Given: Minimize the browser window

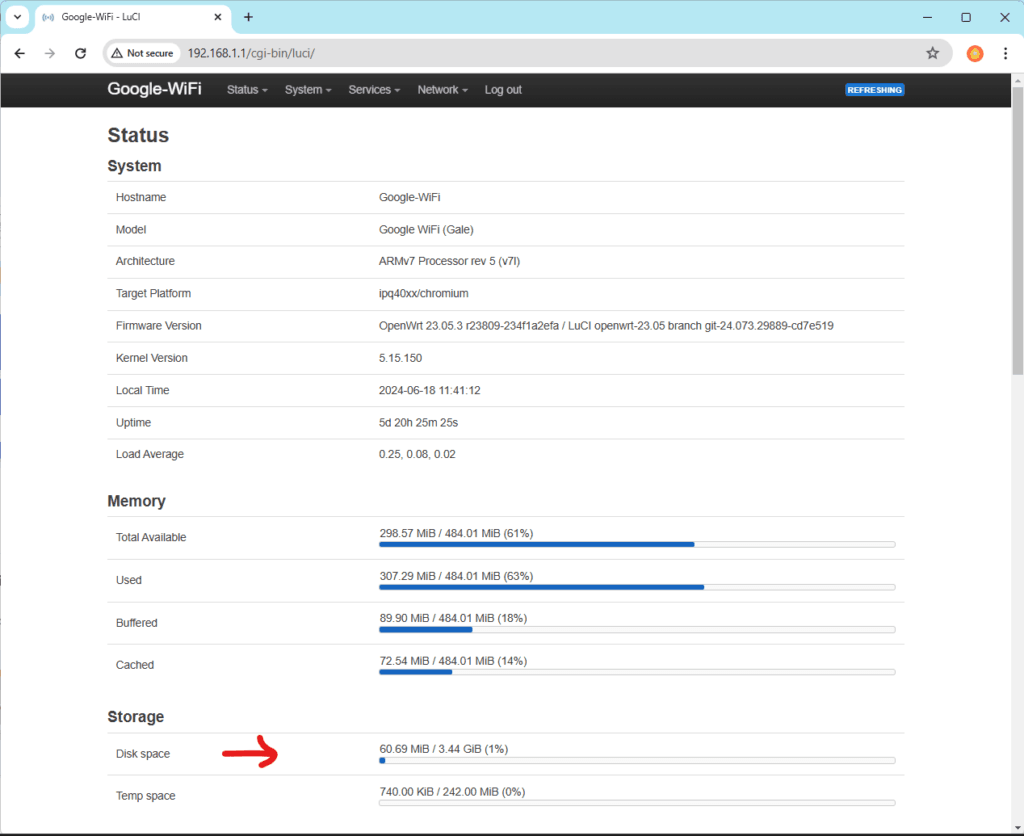Looking at the screenshot, I should click(x=927, y=18).
